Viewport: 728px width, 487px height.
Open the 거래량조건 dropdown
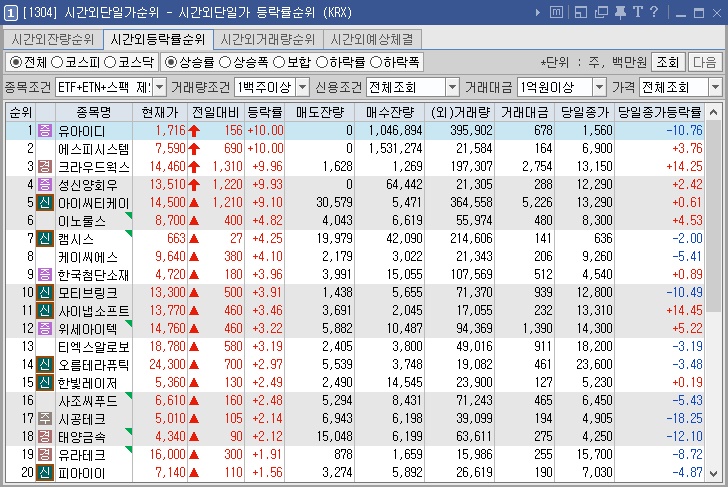[x=302, y=87]
